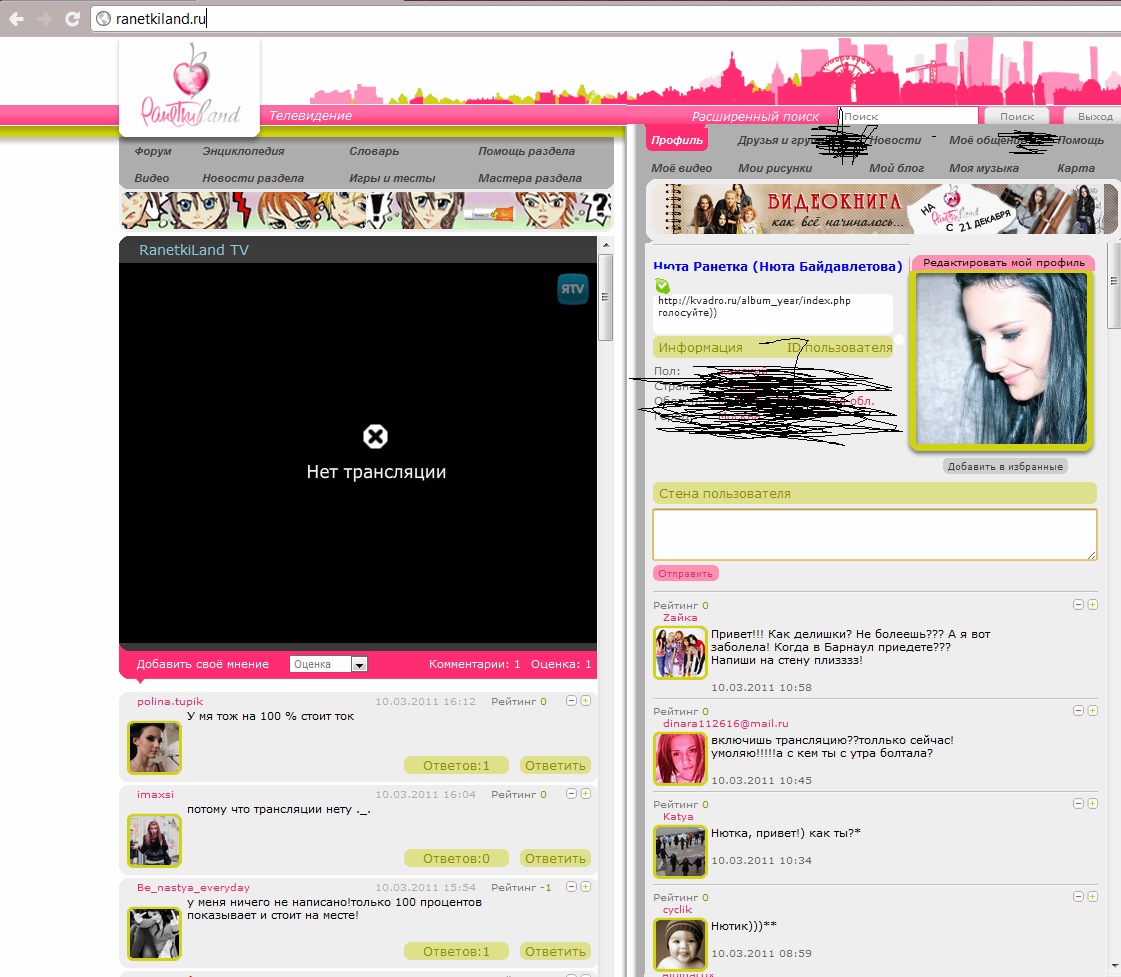Click the RanetkiLand apple logo
This screenshot has width=1121, height=977.
189,88
